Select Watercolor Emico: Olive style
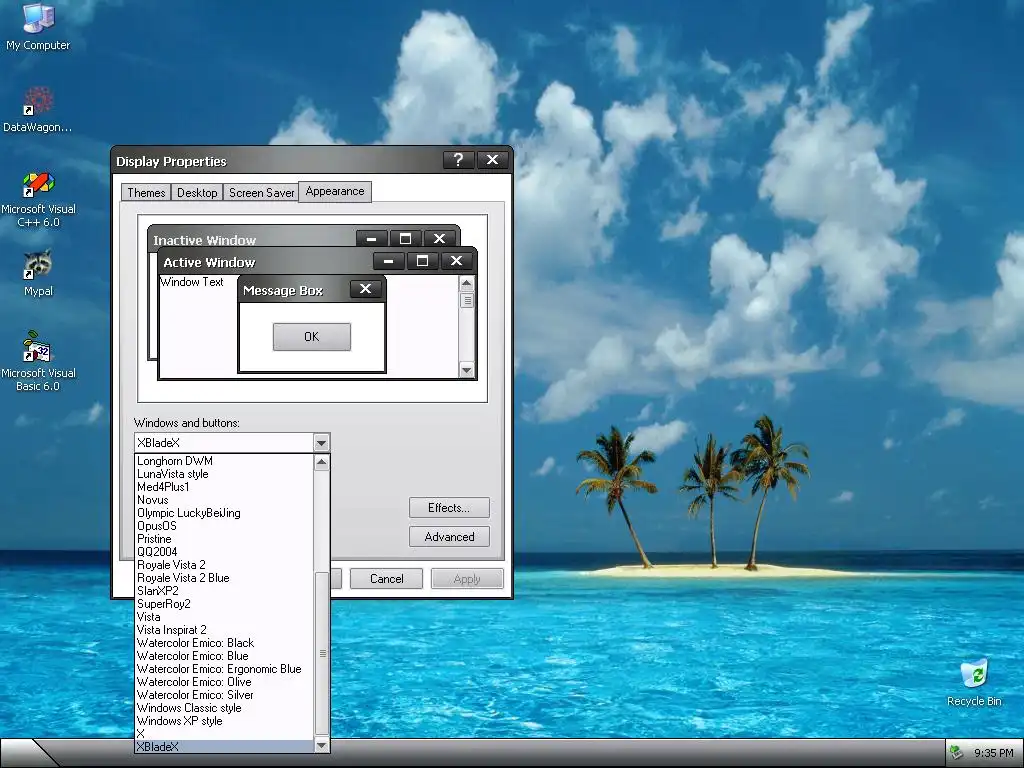The width and height of the screenshot is (1024, 768). click(224, 682)
